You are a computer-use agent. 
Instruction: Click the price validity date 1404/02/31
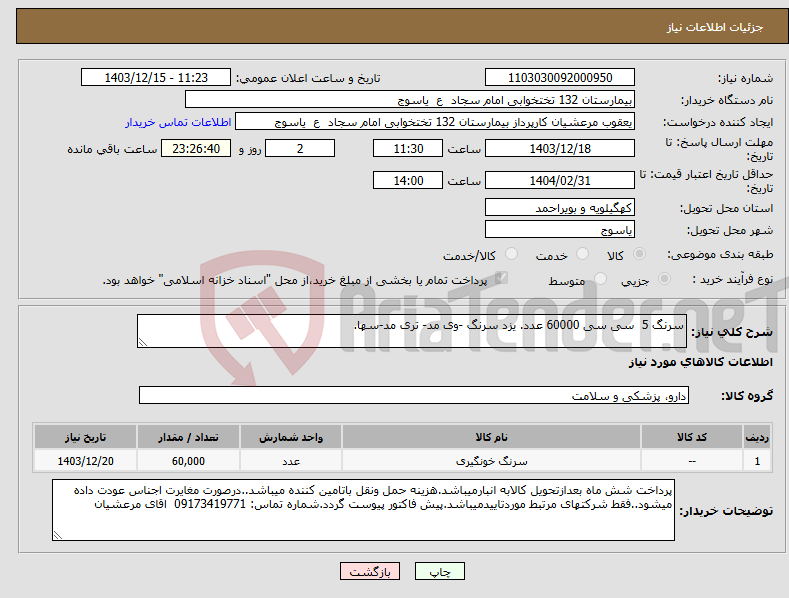(x=560, y=180)
